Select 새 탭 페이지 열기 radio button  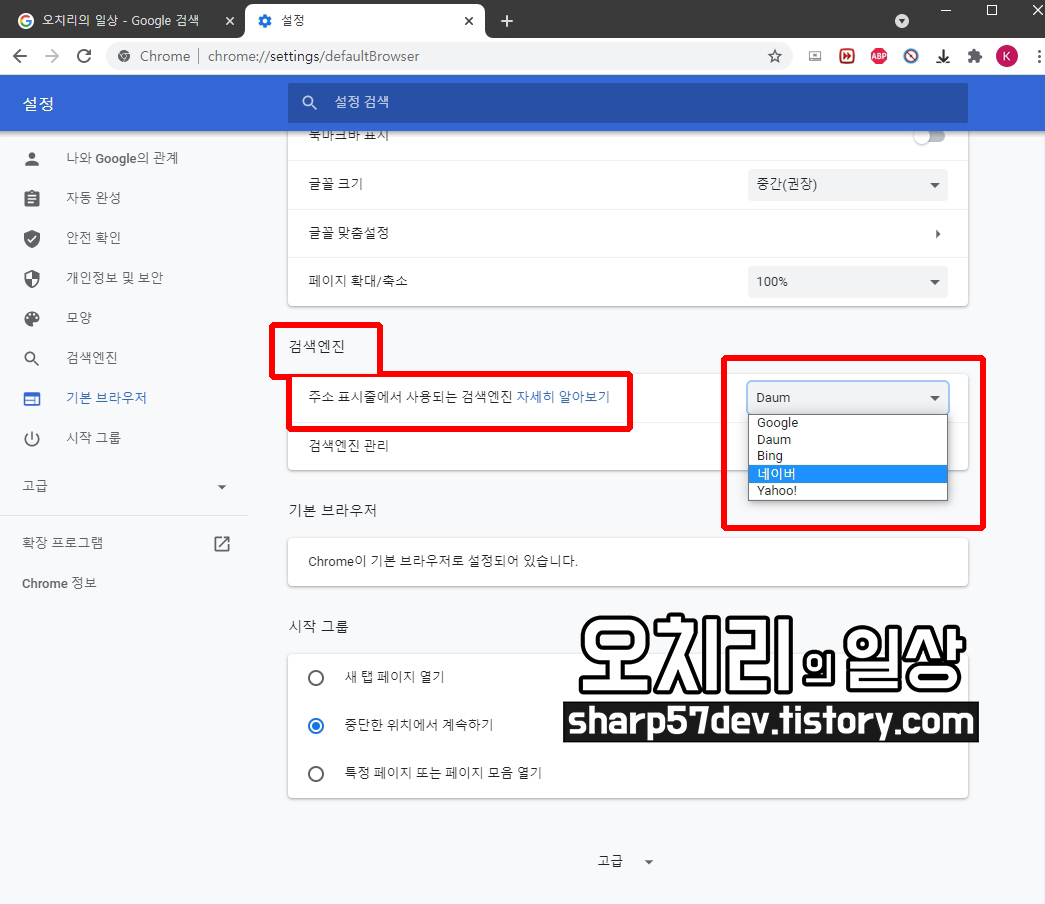point(316,678)
